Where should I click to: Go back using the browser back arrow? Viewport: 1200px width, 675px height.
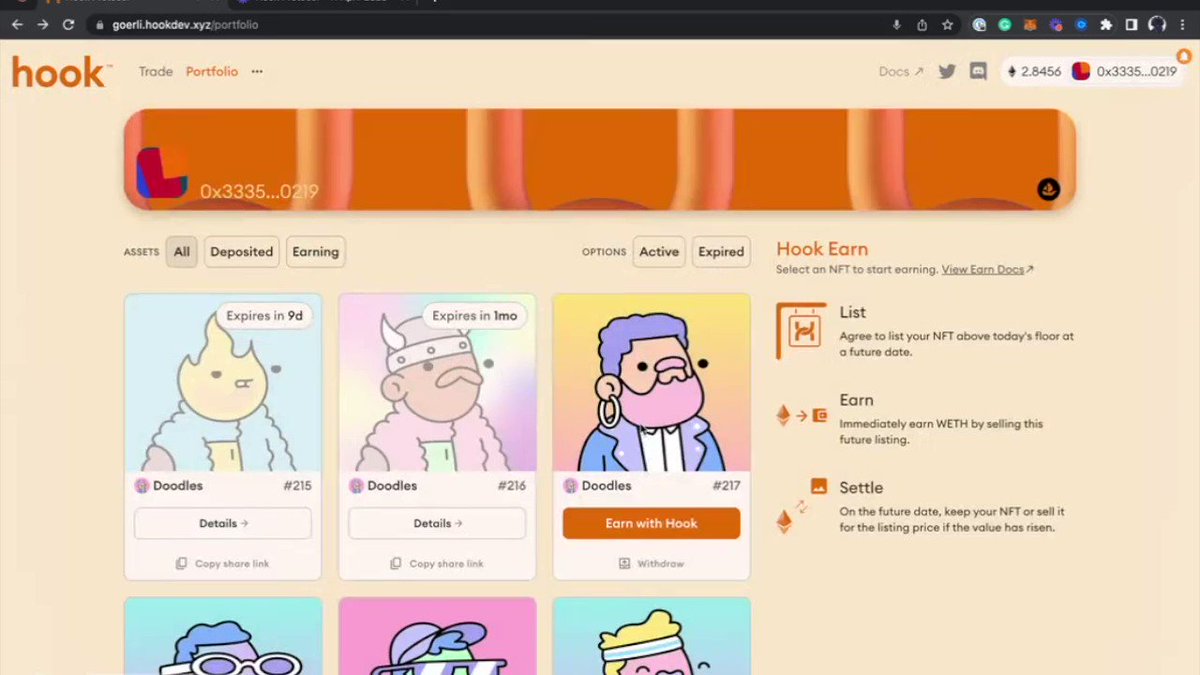[x=17, y=24]
